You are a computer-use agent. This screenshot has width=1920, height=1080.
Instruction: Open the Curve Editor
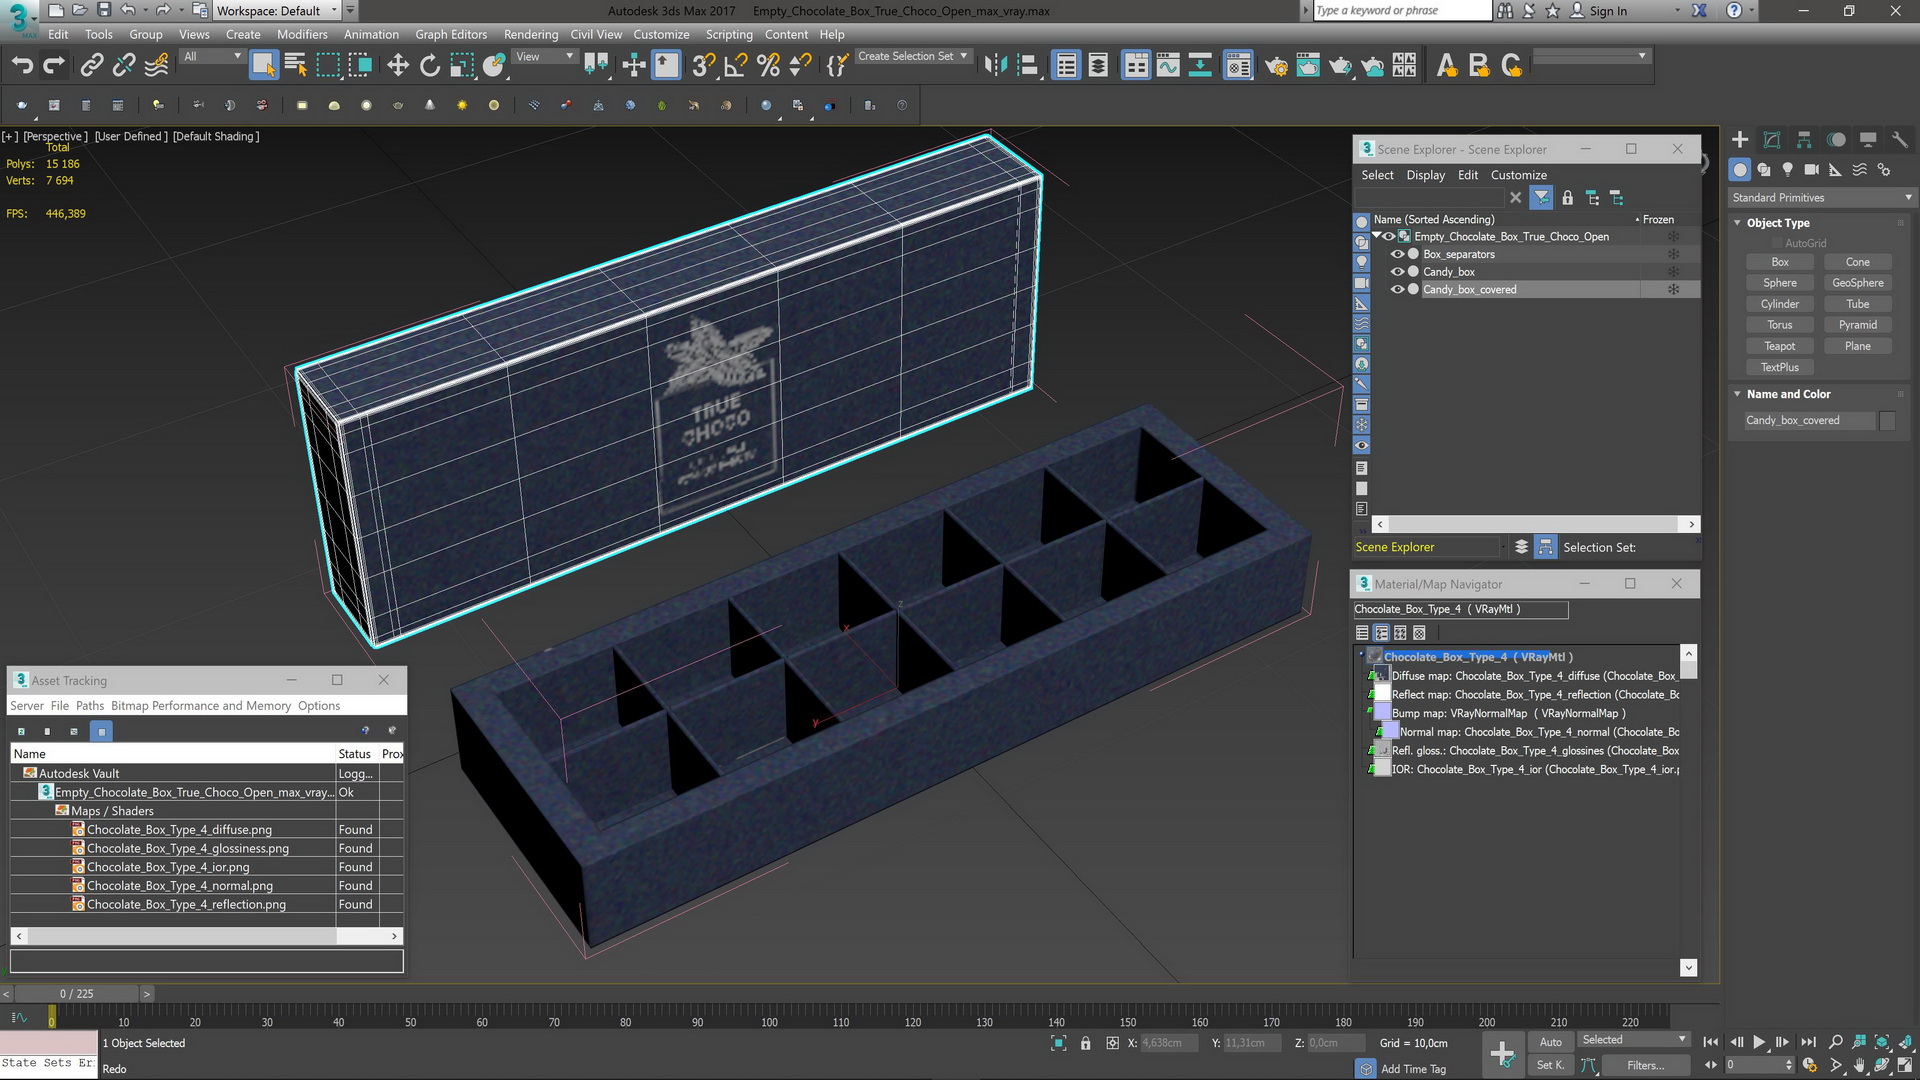click(x=1168, y=66)
